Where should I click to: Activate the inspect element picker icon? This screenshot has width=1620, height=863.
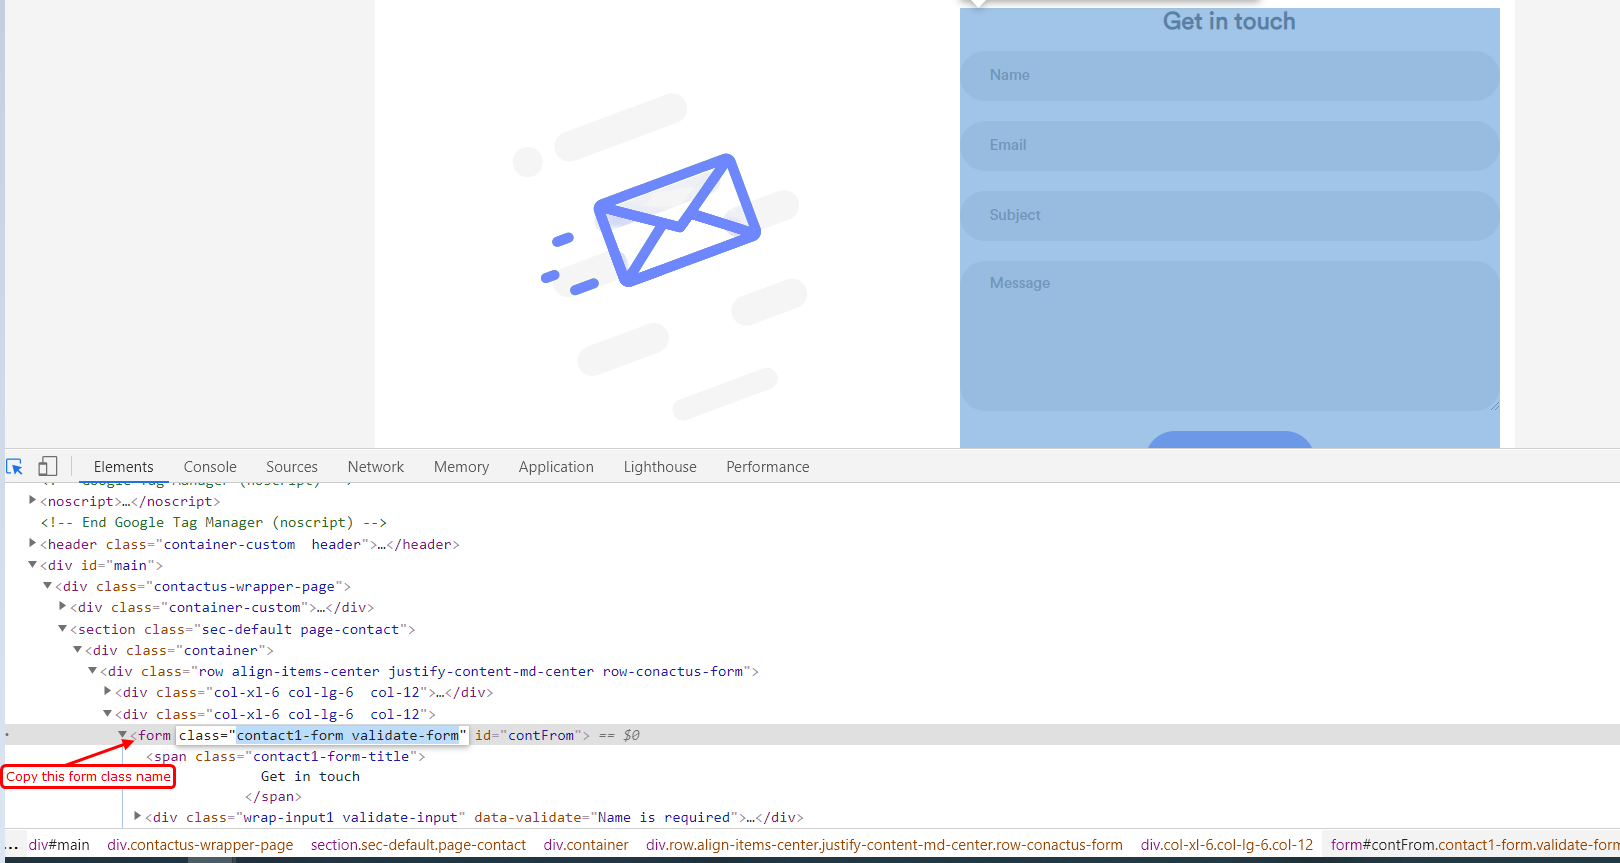click(15, 467)
